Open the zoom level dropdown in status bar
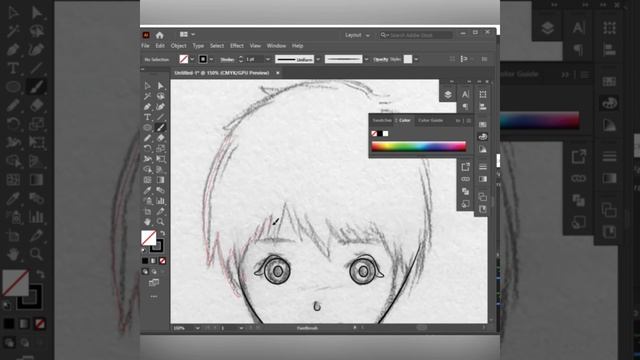The height and width of the screenshot is (360, 640). [x=198, y=328]
